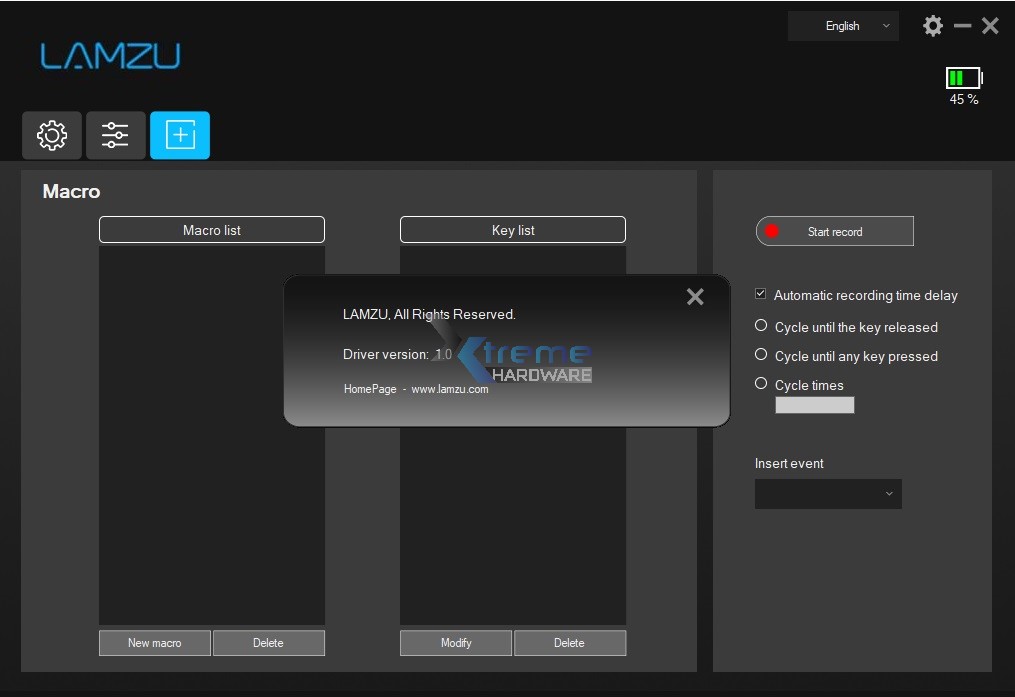Close the About LAMZU dialog
Screen dimensions: 1015x697
click(695, 296)
